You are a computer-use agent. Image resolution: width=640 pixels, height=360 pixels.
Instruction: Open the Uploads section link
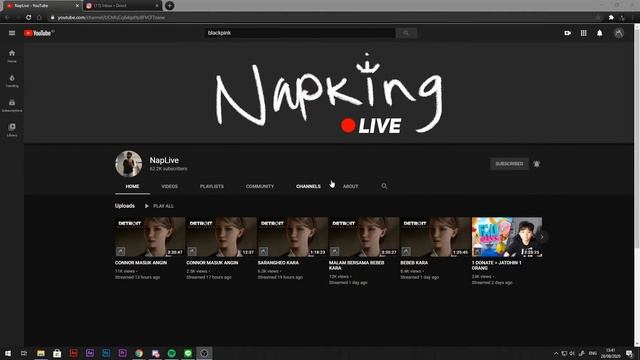(124, 206)
